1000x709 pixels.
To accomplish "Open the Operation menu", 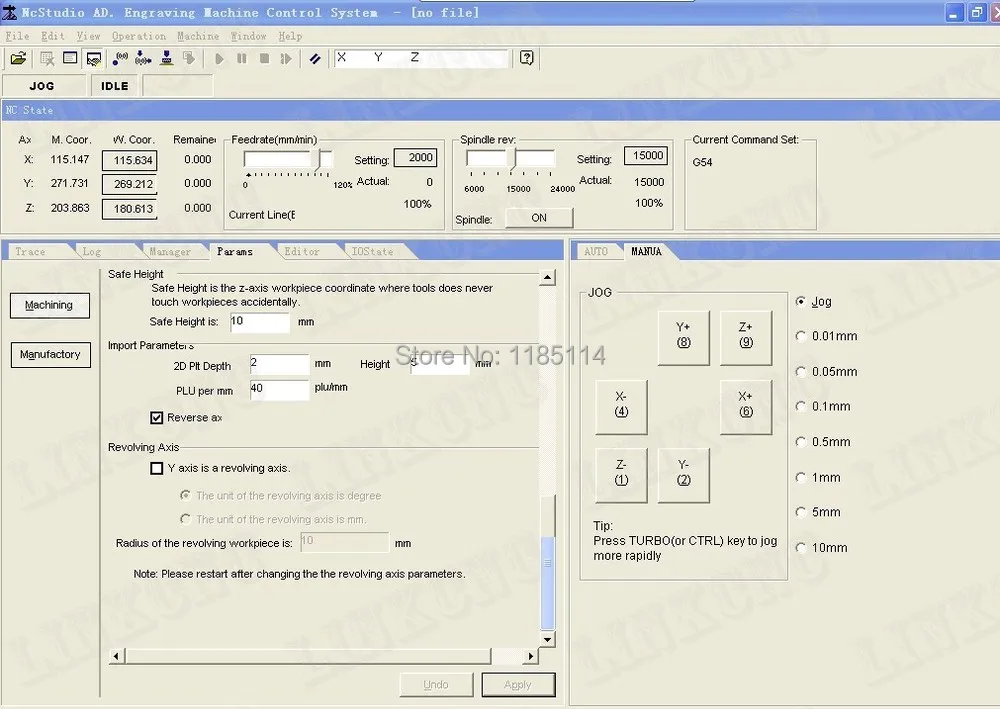I will point(139,36).
